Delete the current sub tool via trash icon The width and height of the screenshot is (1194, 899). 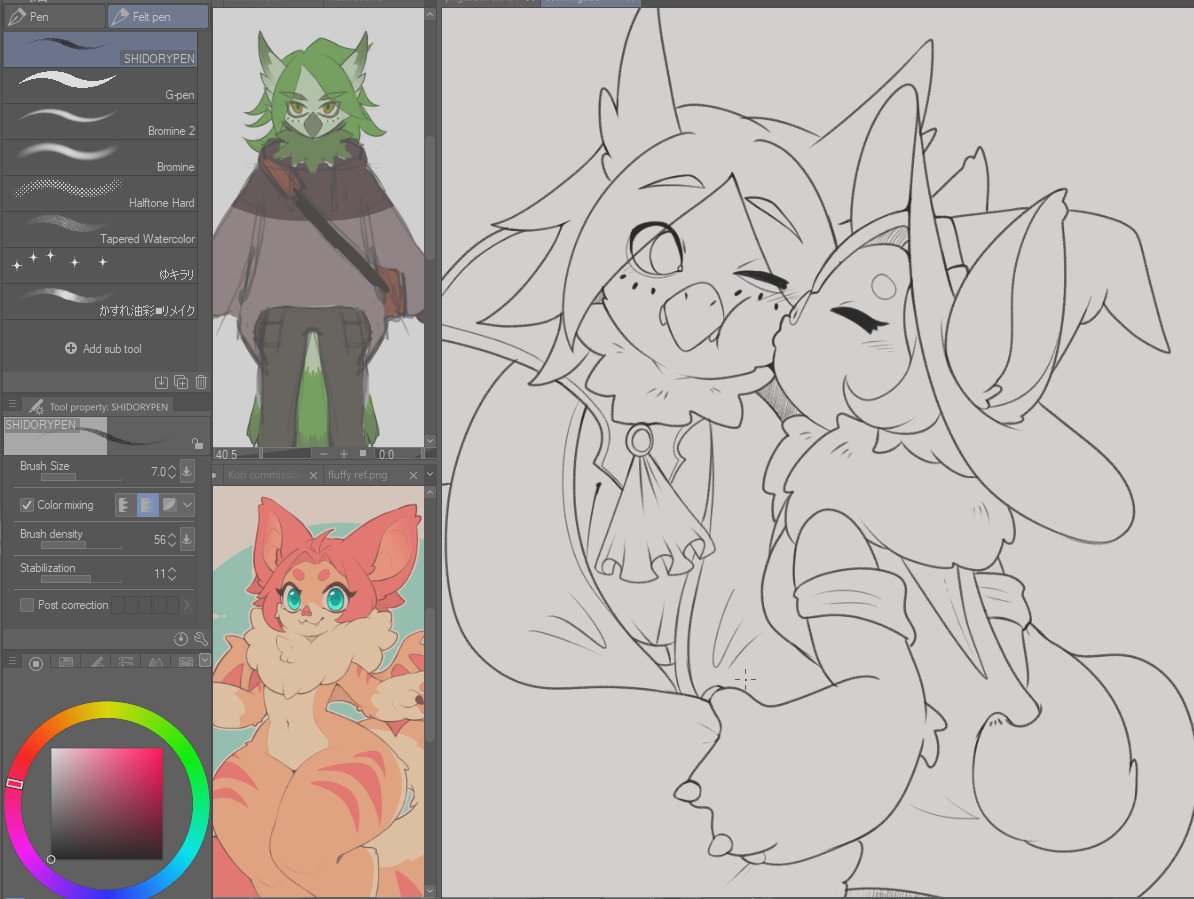(x=201, y=381)
